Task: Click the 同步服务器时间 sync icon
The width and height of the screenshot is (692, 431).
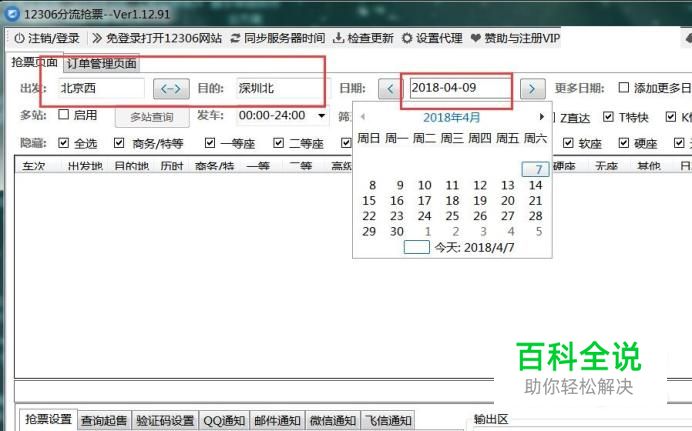Action: pyautogui.click(x=236, y=38)
